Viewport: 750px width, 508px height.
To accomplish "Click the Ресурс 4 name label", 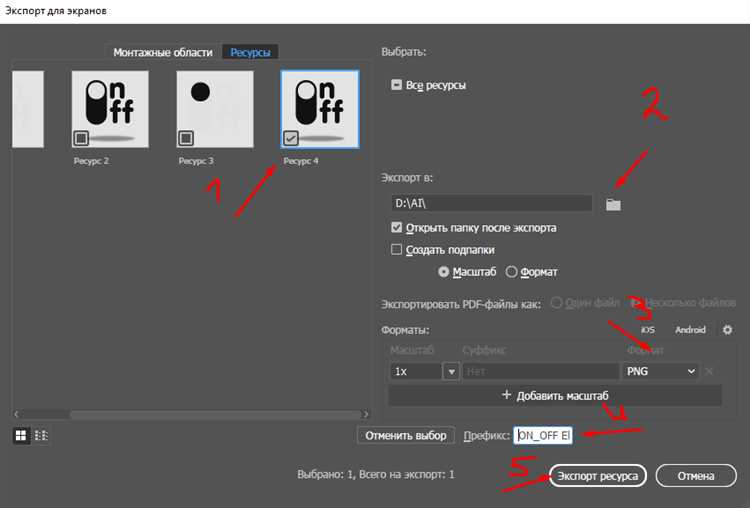I will [301, 161].
